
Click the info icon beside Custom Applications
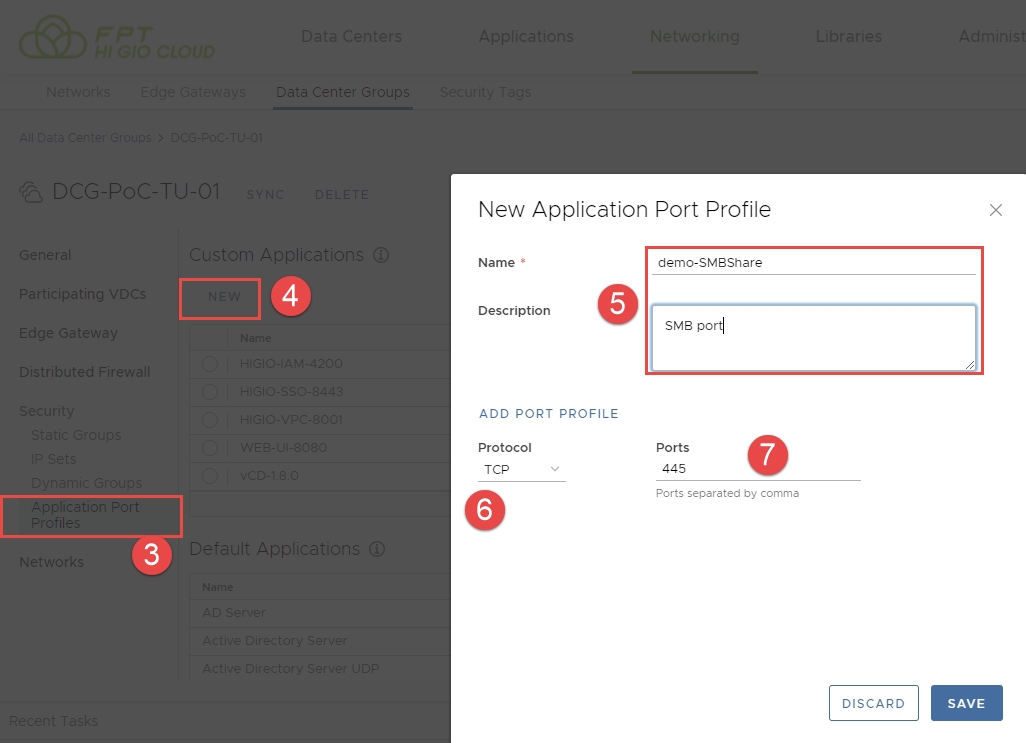coord(380,255)
